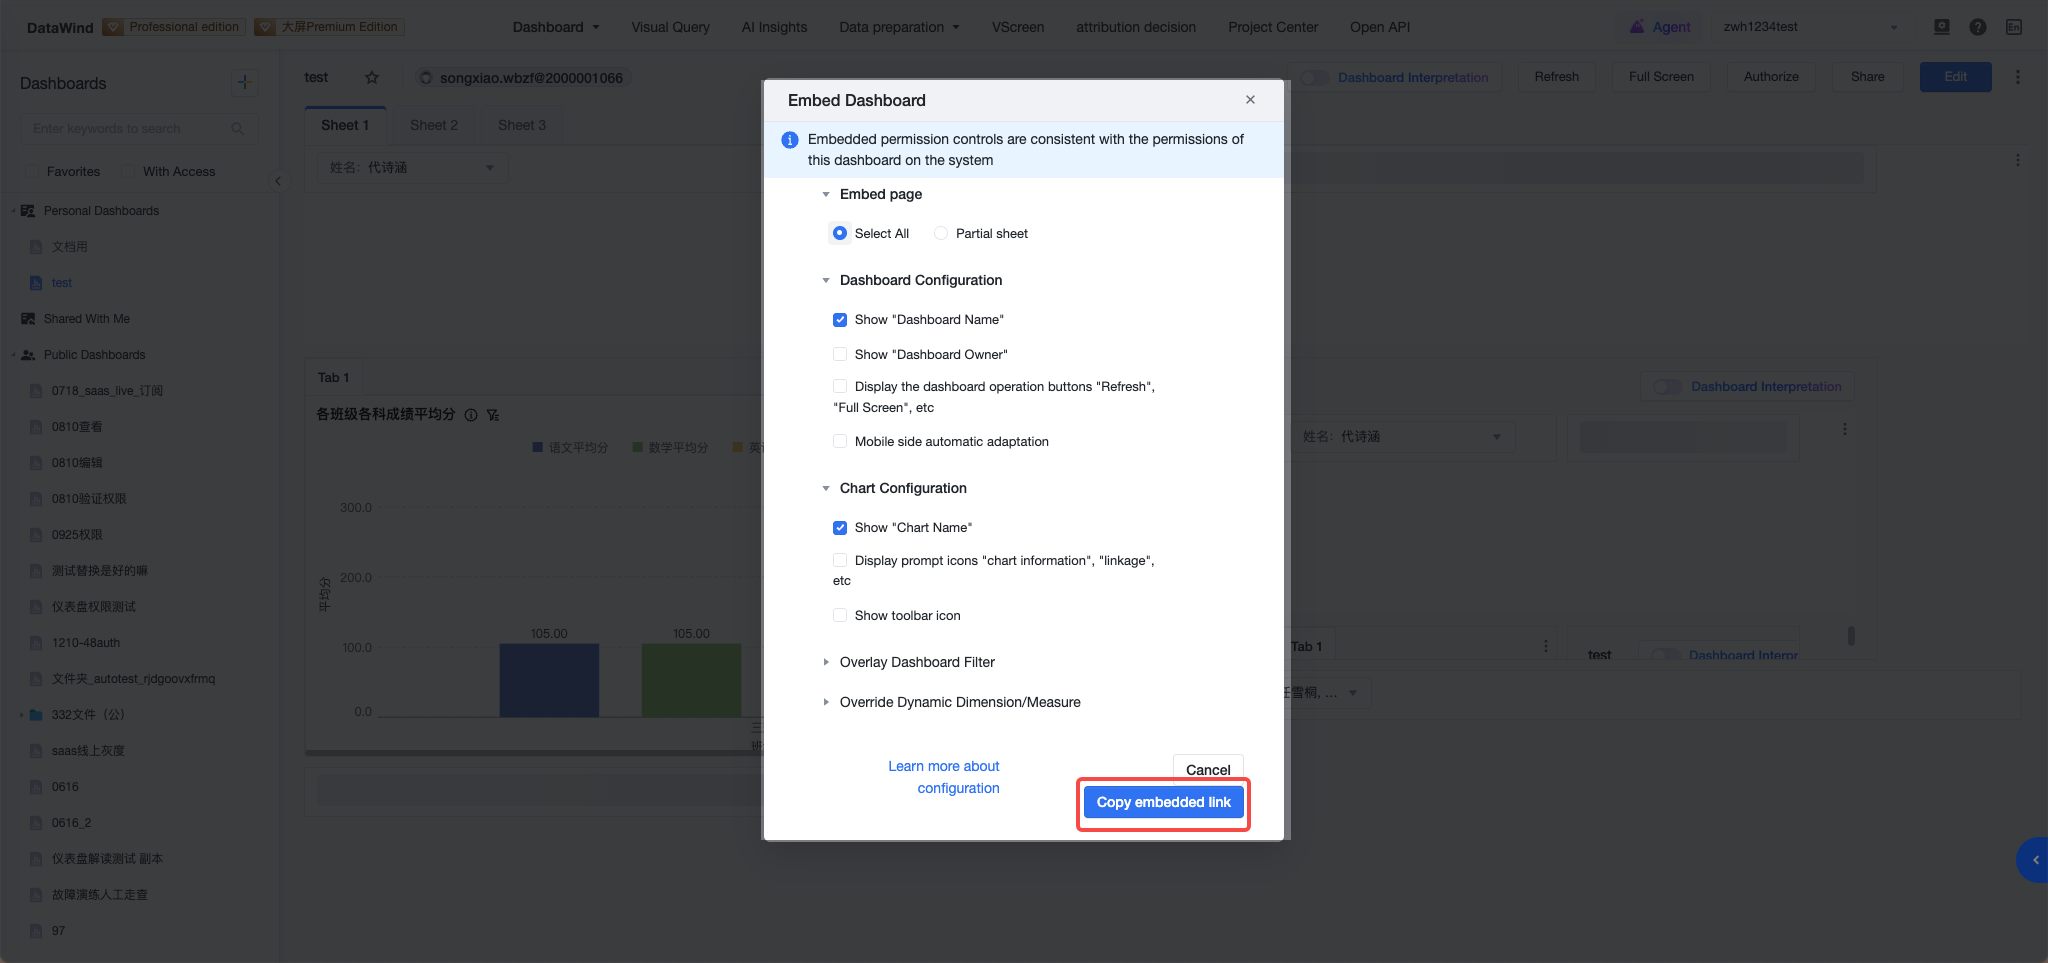2048x963 pixels.
Task: Click Copy embedded link button
Action: coord(1163,802)
